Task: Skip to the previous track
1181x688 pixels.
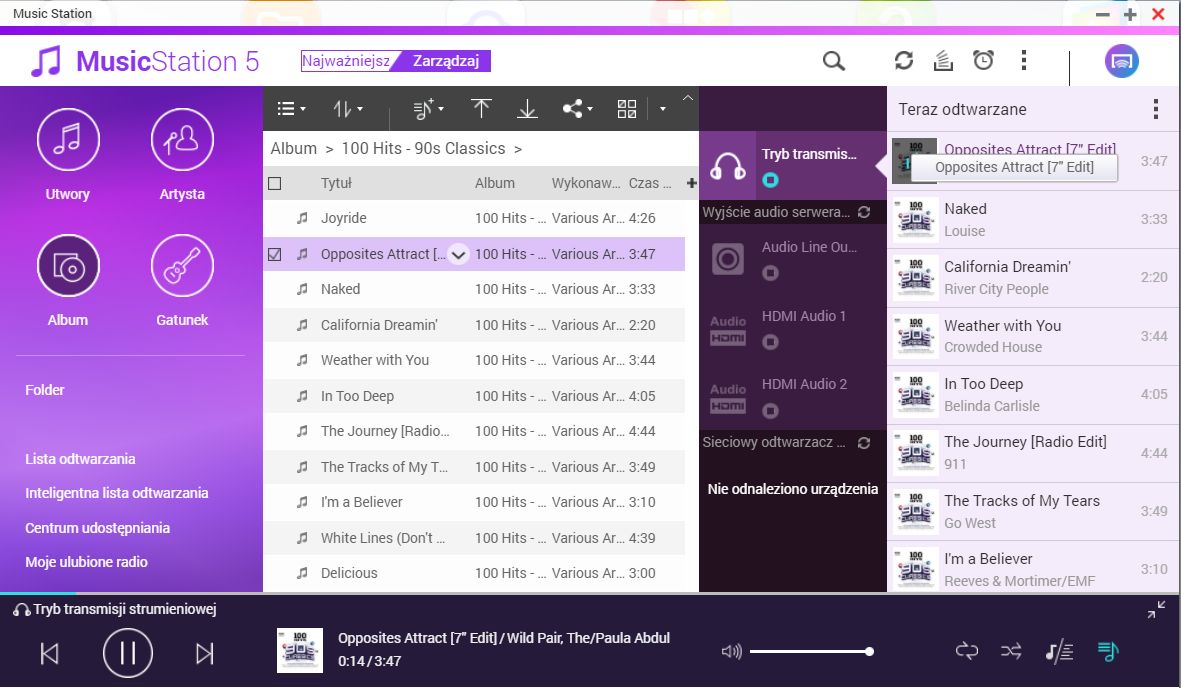Action: pyautogui.click(x=50, y=653)
